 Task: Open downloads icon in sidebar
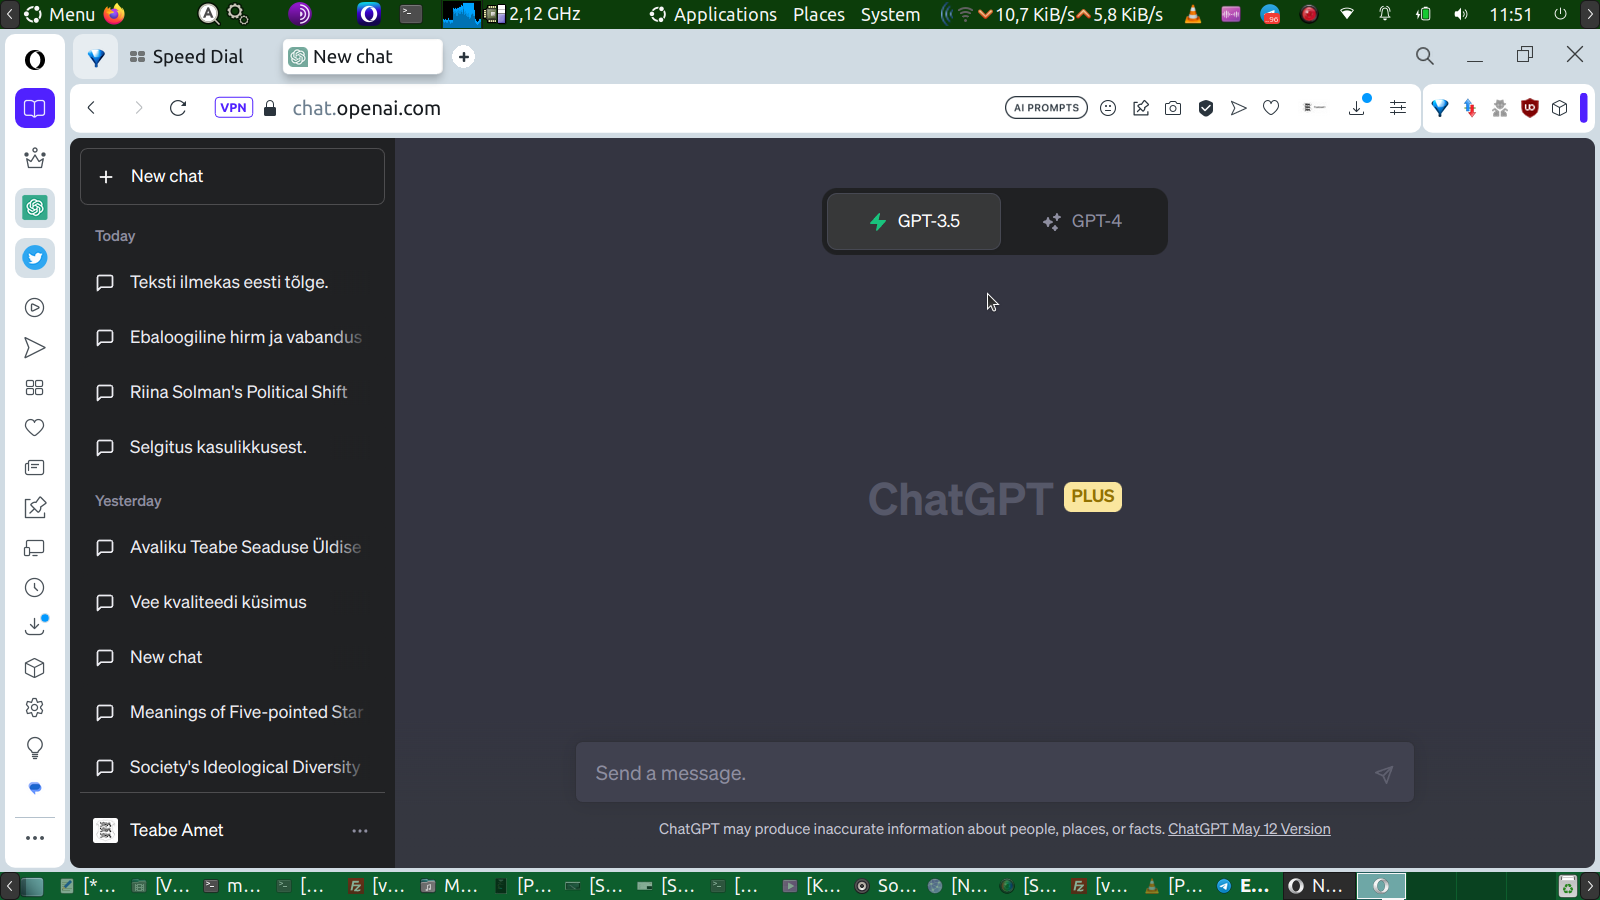(35, 627)
